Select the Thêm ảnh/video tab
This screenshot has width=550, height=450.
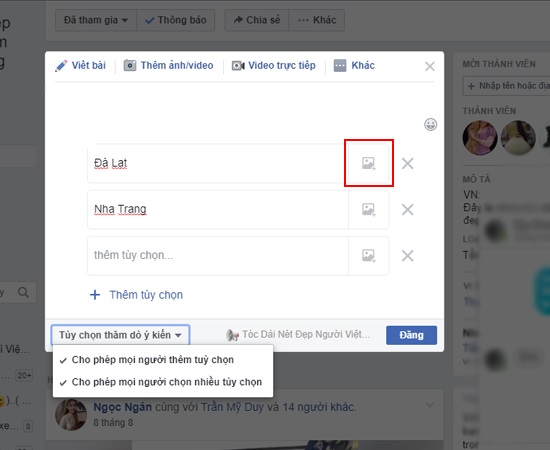168,66
